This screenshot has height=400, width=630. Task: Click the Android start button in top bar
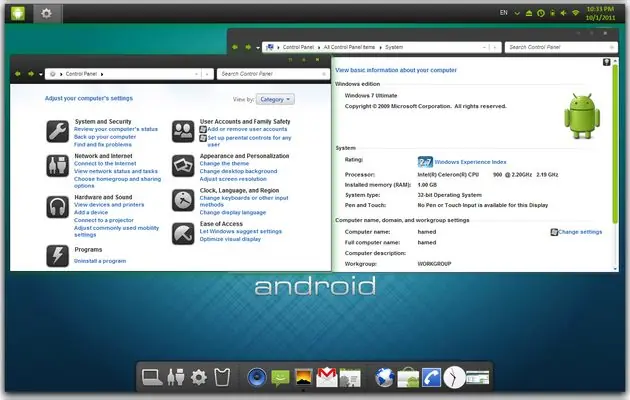(x=18, y=13)
